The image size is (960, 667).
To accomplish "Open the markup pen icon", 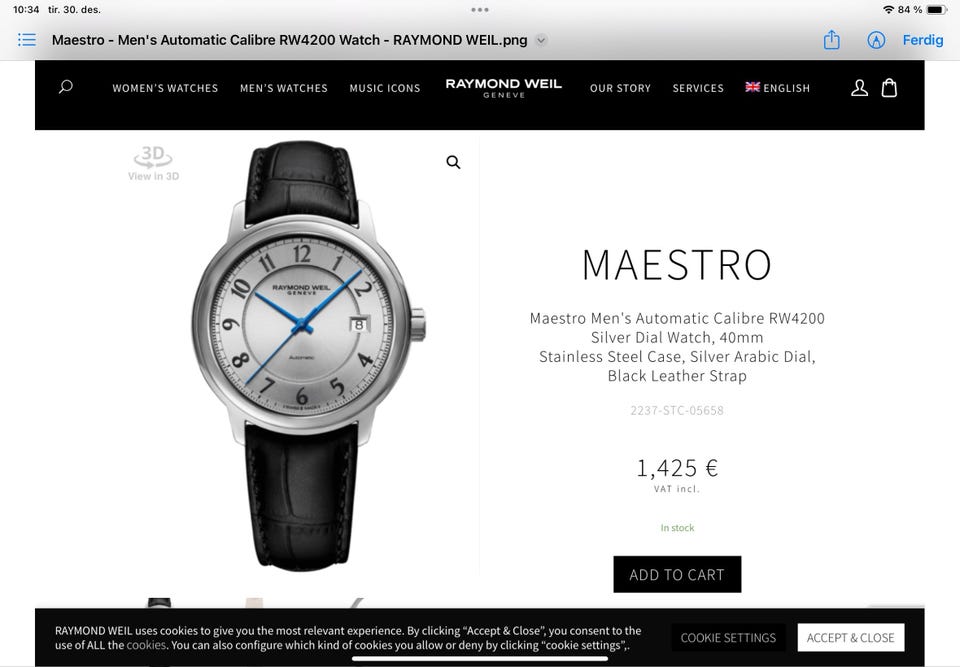I will pos(876,40).
